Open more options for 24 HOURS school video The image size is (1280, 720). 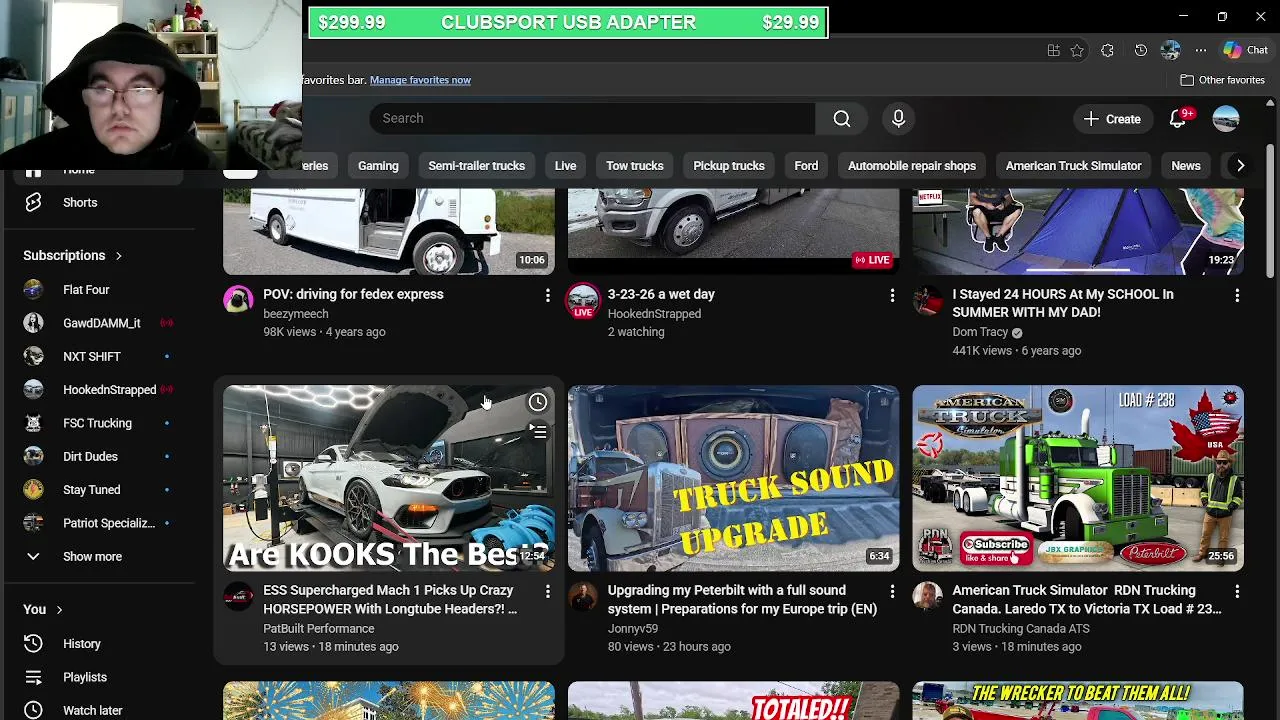pos(1237,295)
